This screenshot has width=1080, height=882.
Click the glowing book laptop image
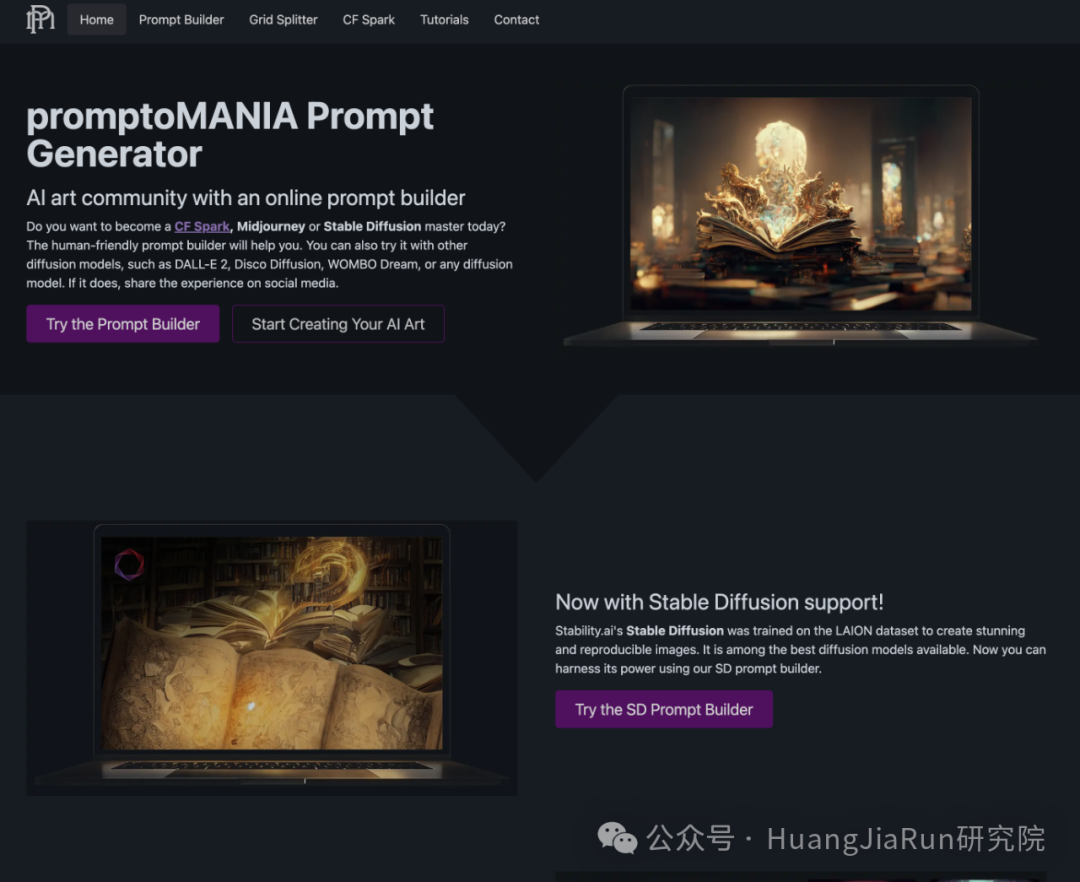(x=800, y=215)
